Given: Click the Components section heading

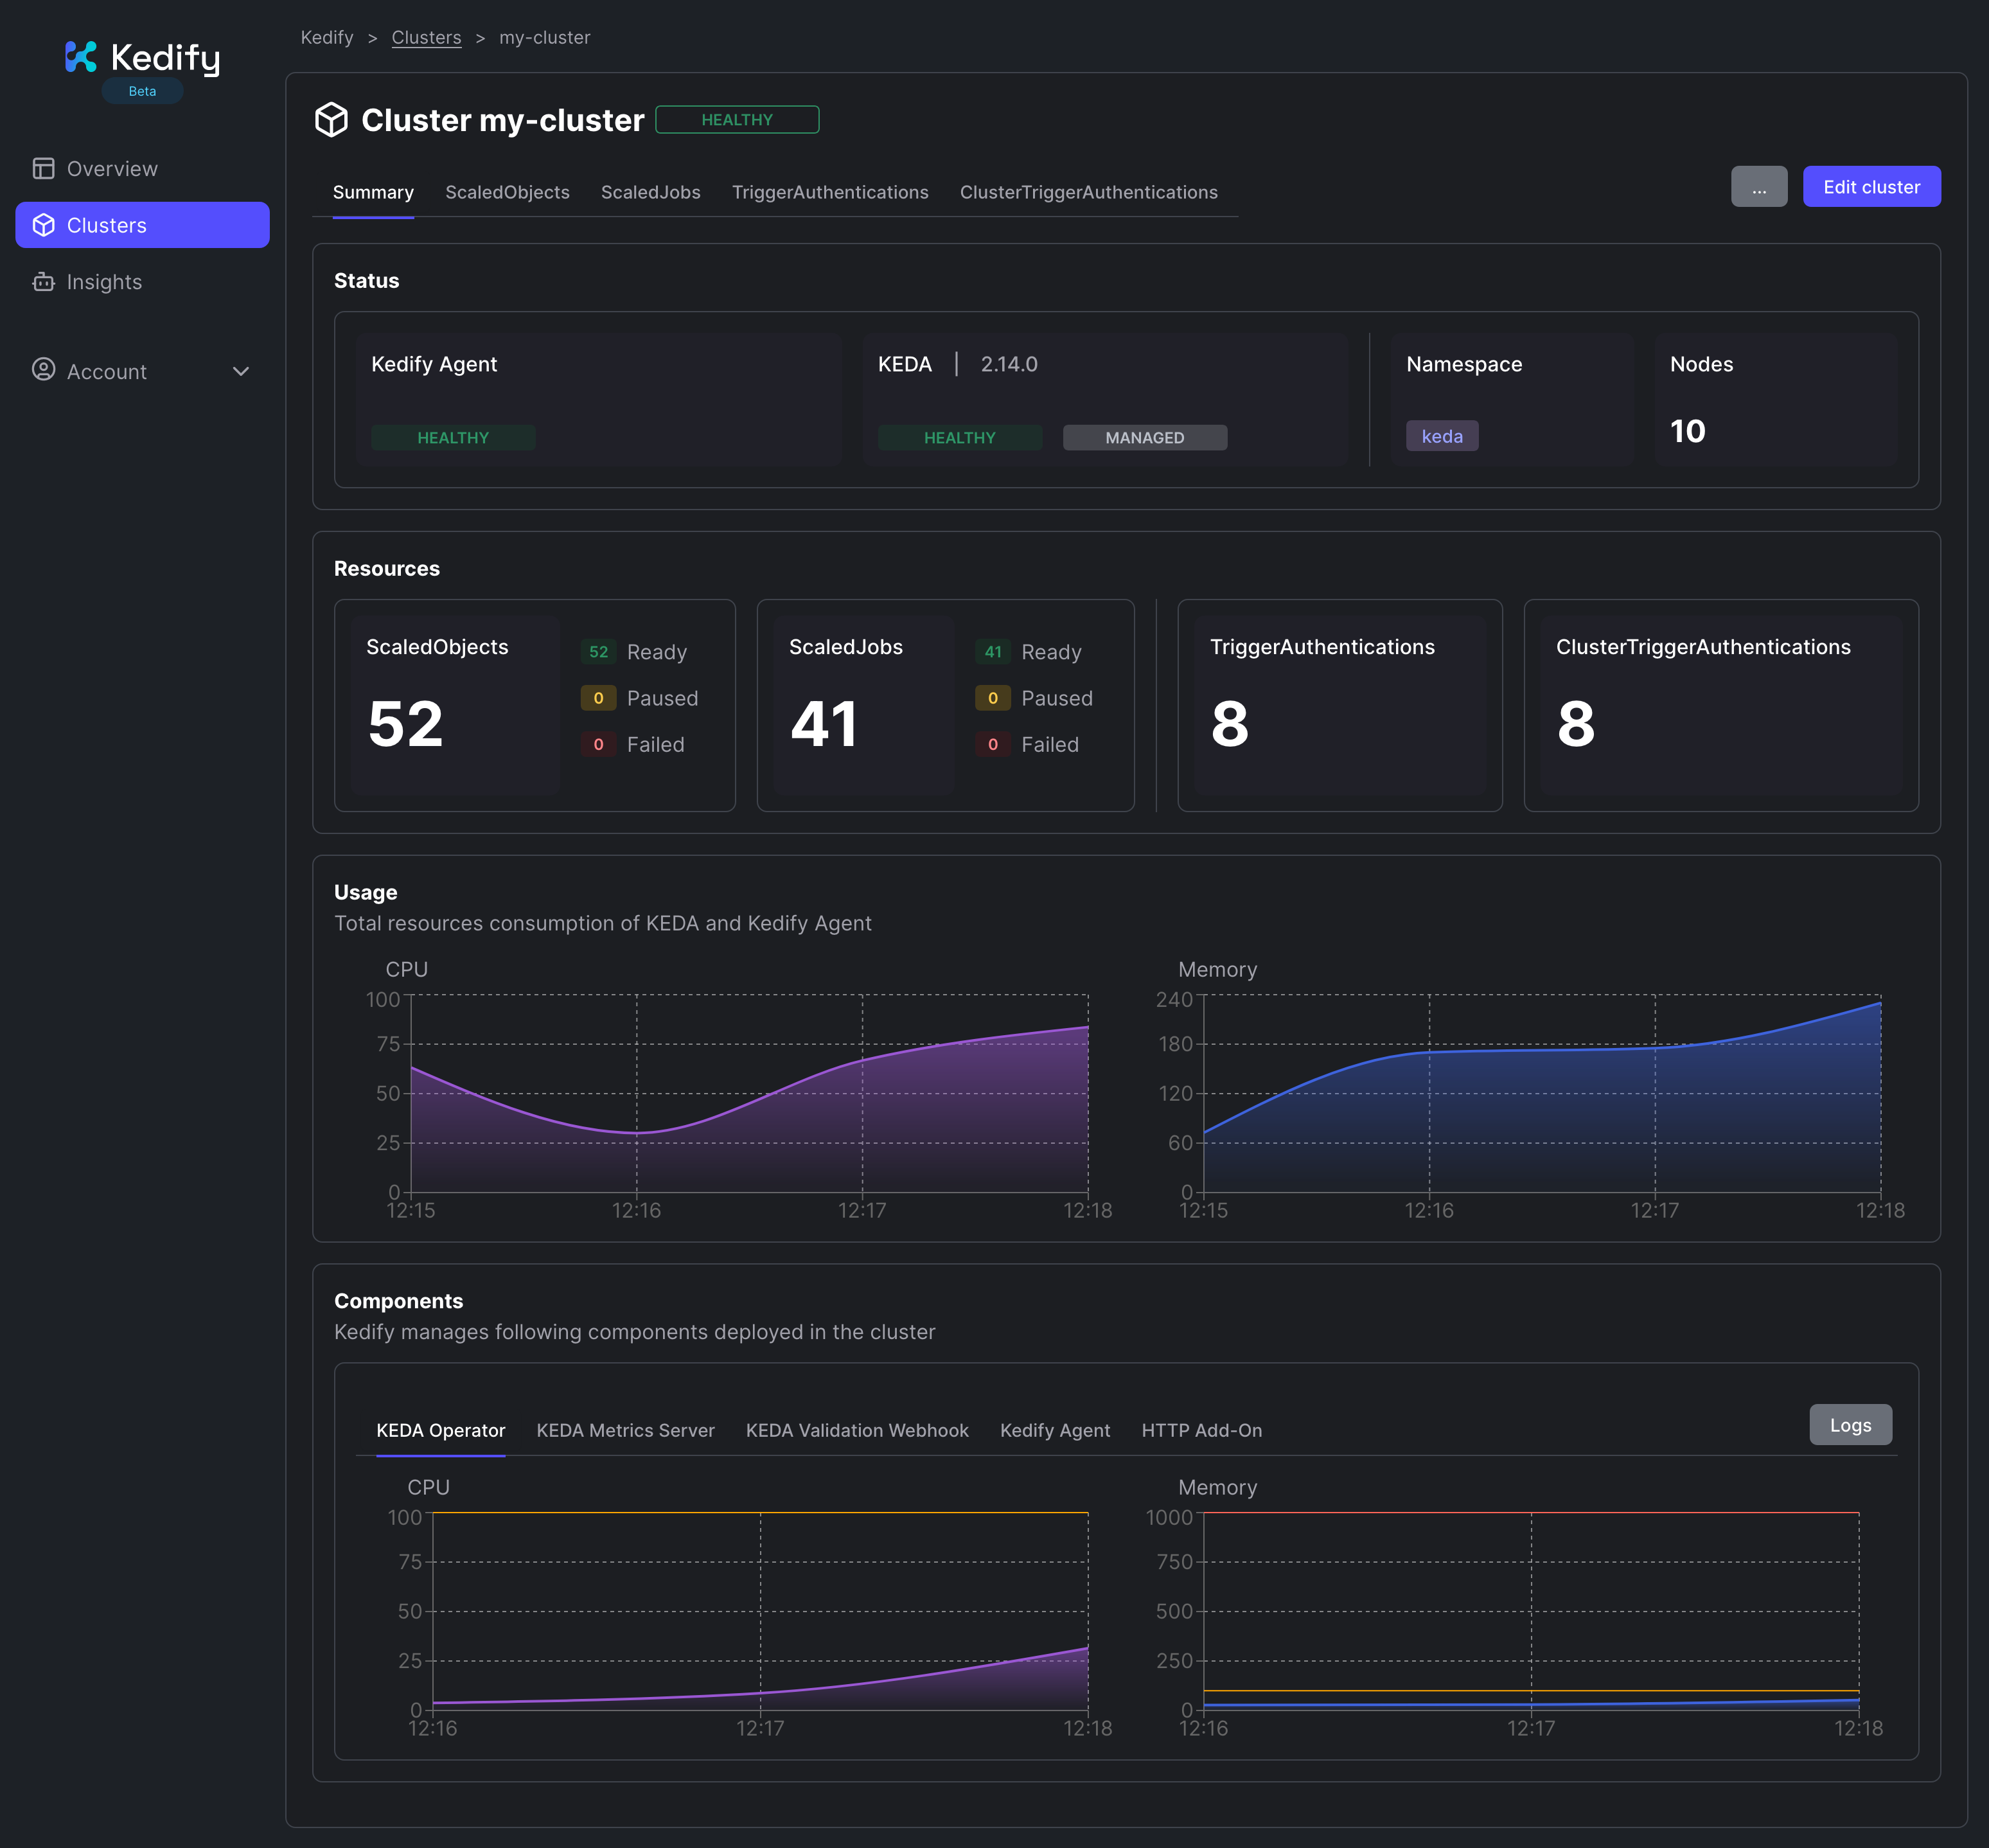Looking at the screenshot, I should tap(398, 1301).
